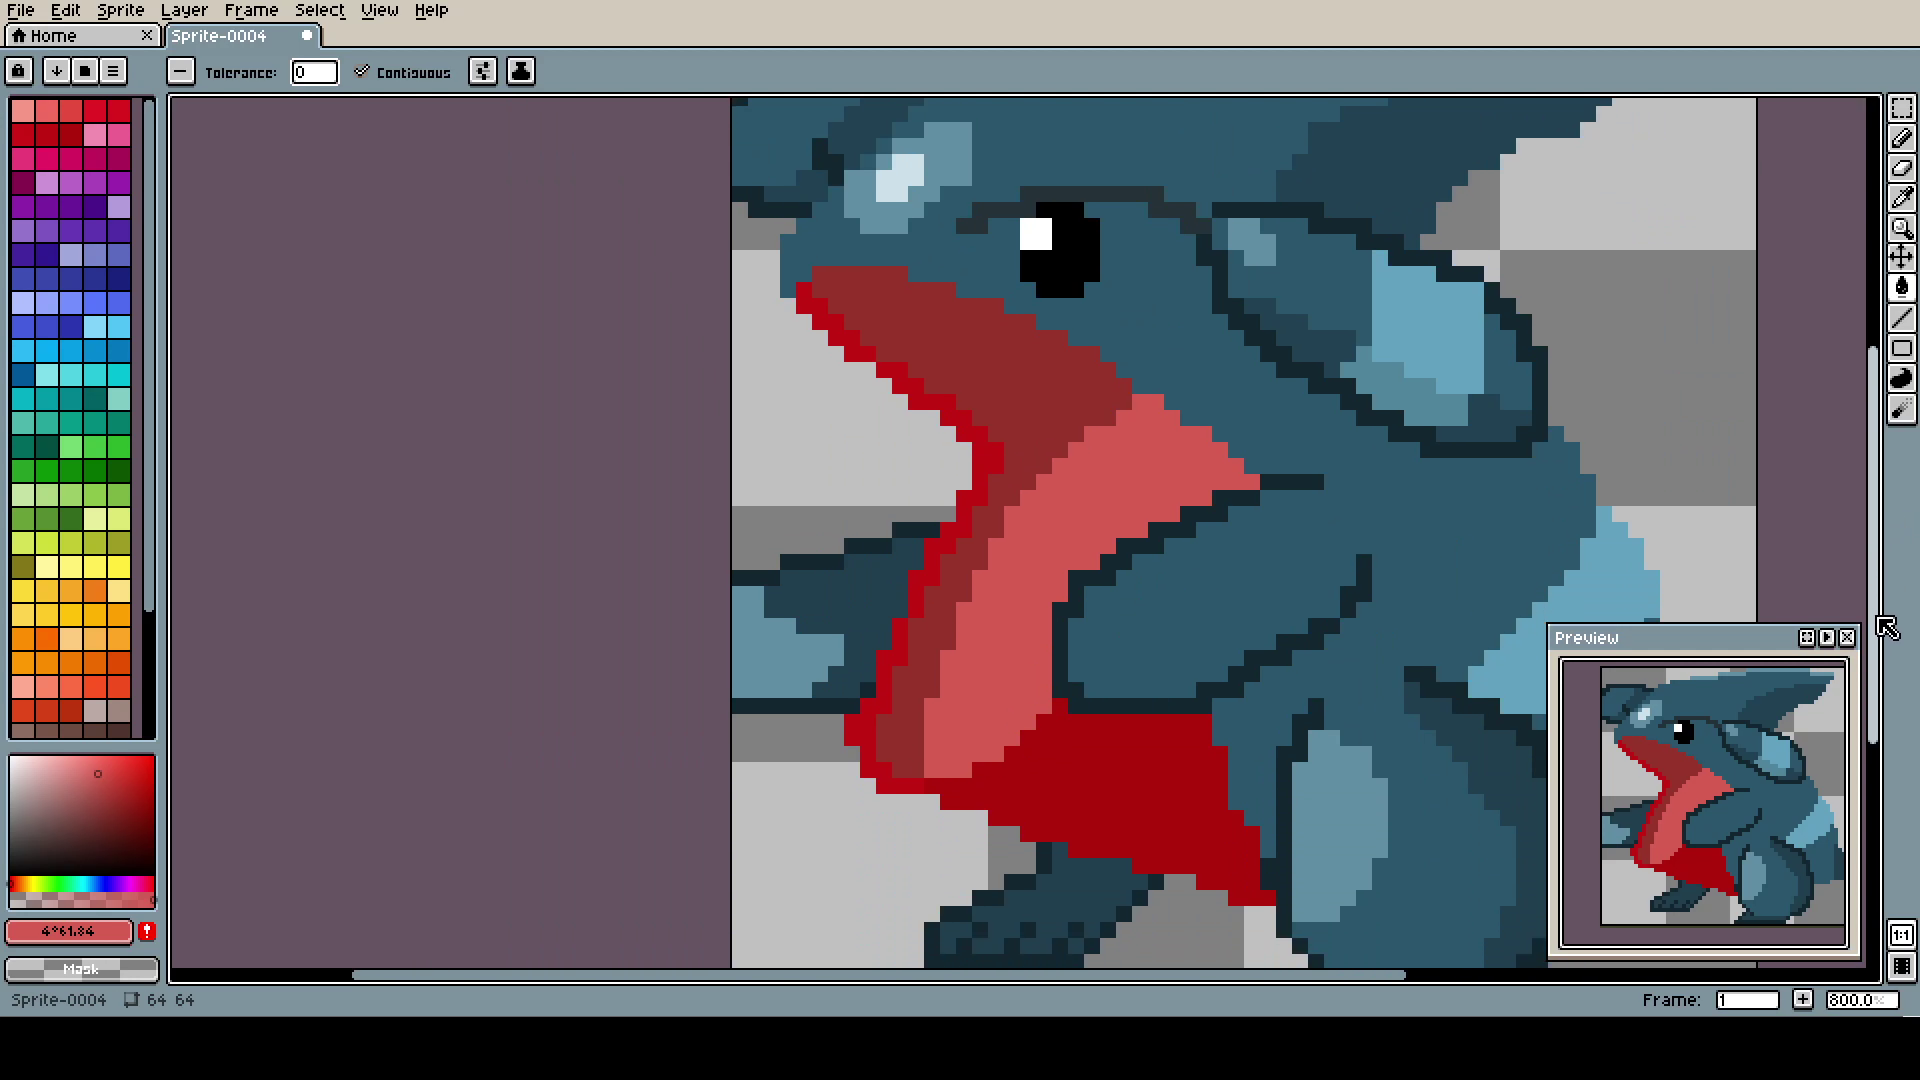Open the Help menu

pos(431,10)
